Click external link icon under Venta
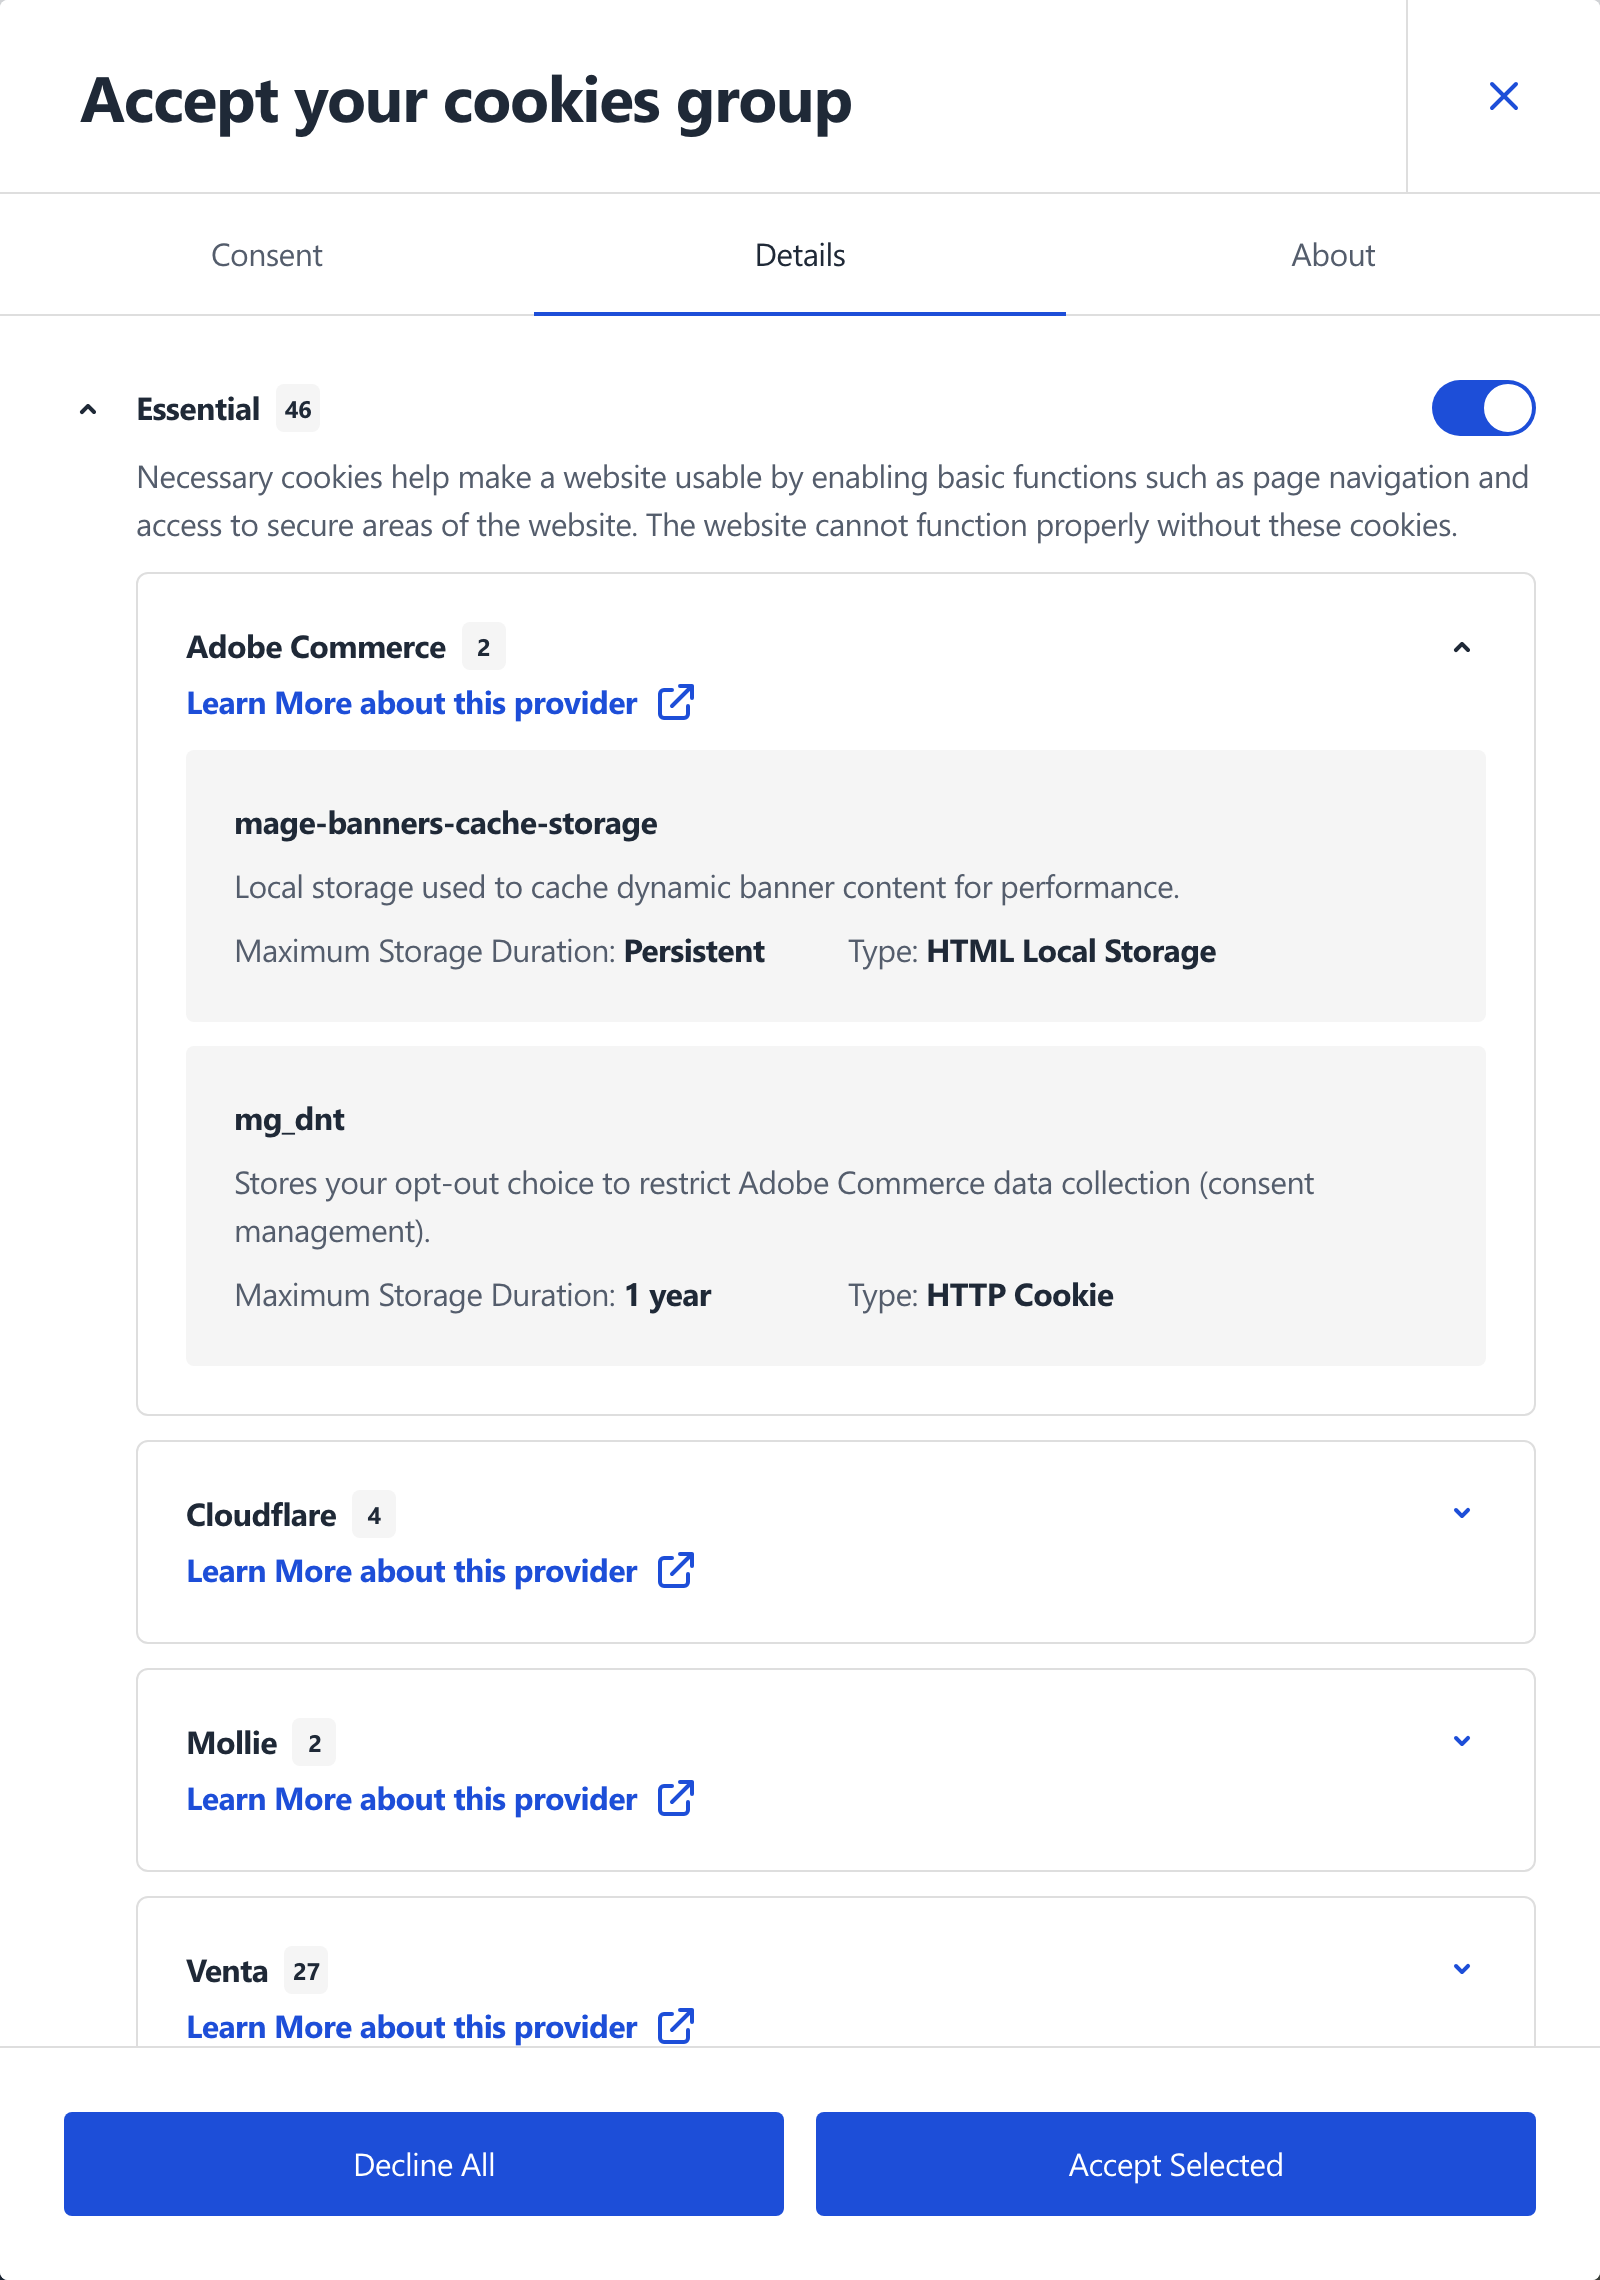The image size is (1600, 2280). (x=676, y=2027)
